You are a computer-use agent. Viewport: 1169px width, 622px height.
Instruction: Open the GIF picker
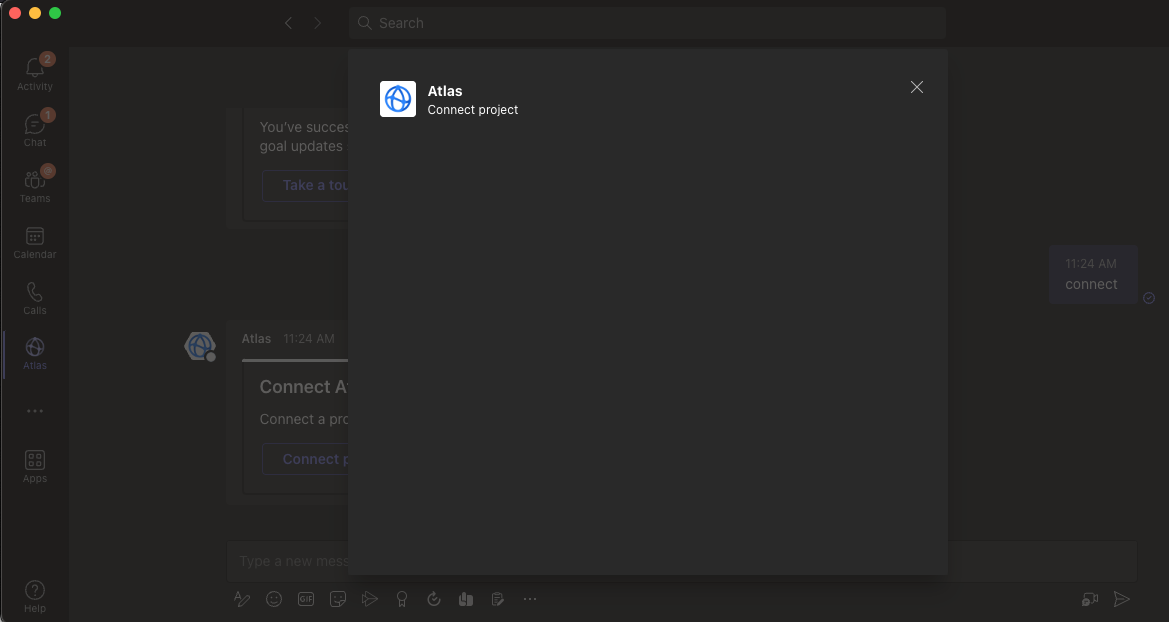[x=306, y=599]
